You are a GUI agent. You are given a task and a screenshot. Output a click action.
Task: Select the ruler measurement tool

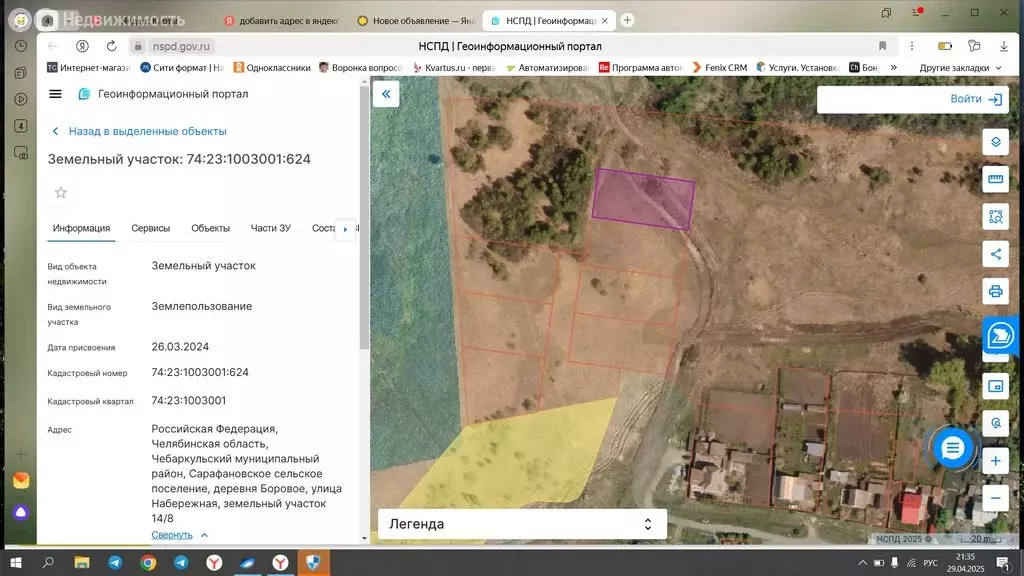click(x=995, y=179)
